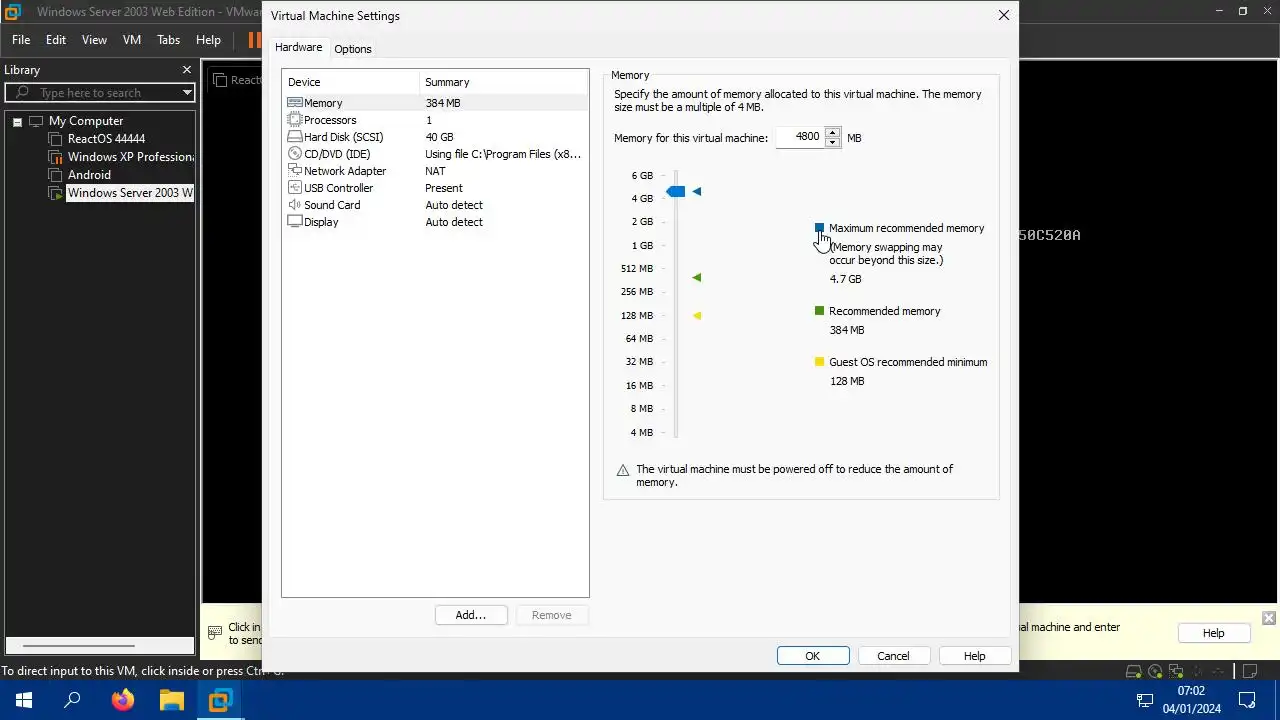
Task: Collapse the My Computer tree node
Action: [x=17, y=122]
